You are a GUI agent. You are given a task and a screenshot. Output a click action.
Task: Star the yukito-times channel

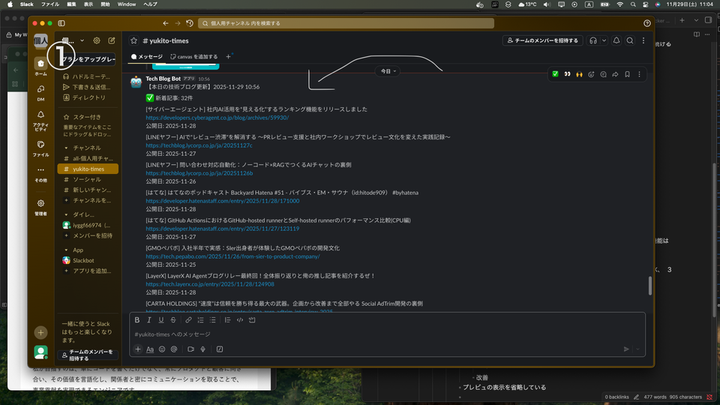coord(134,41)
